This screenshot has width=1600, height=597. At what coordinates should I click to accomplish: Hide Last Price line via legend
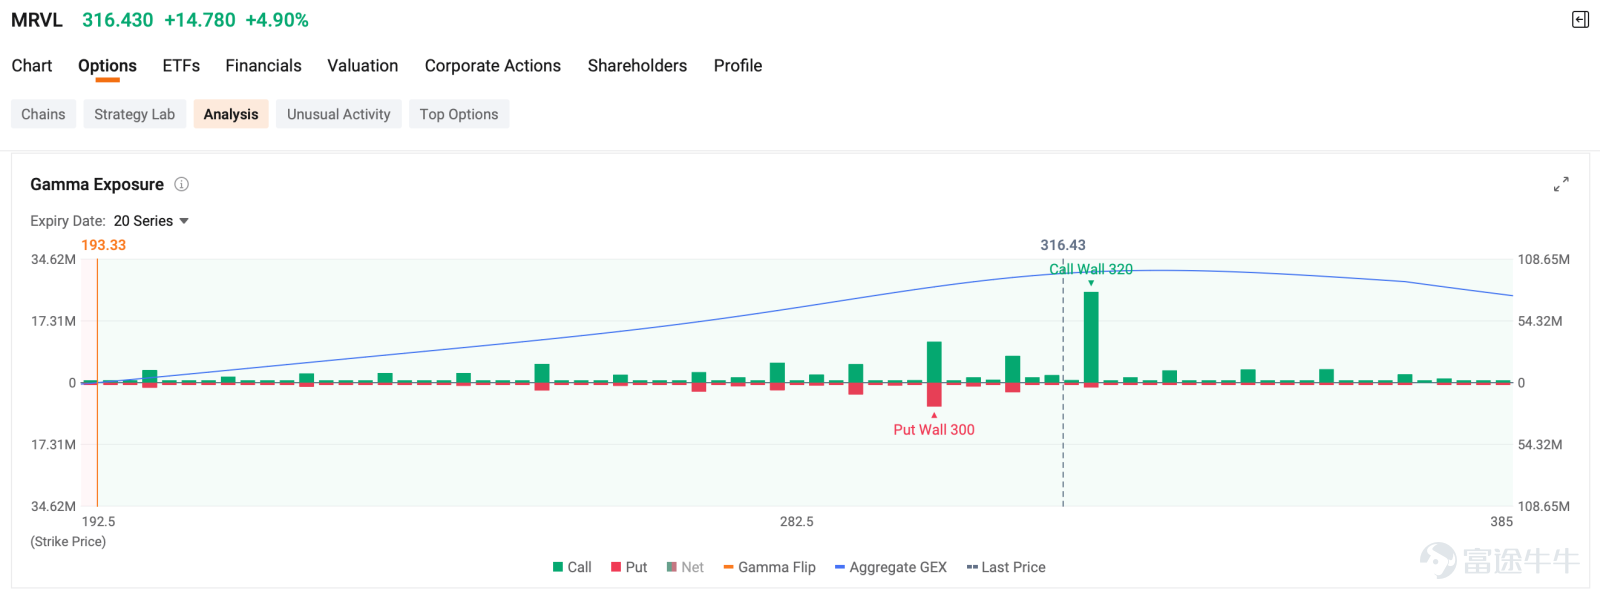1006,567
